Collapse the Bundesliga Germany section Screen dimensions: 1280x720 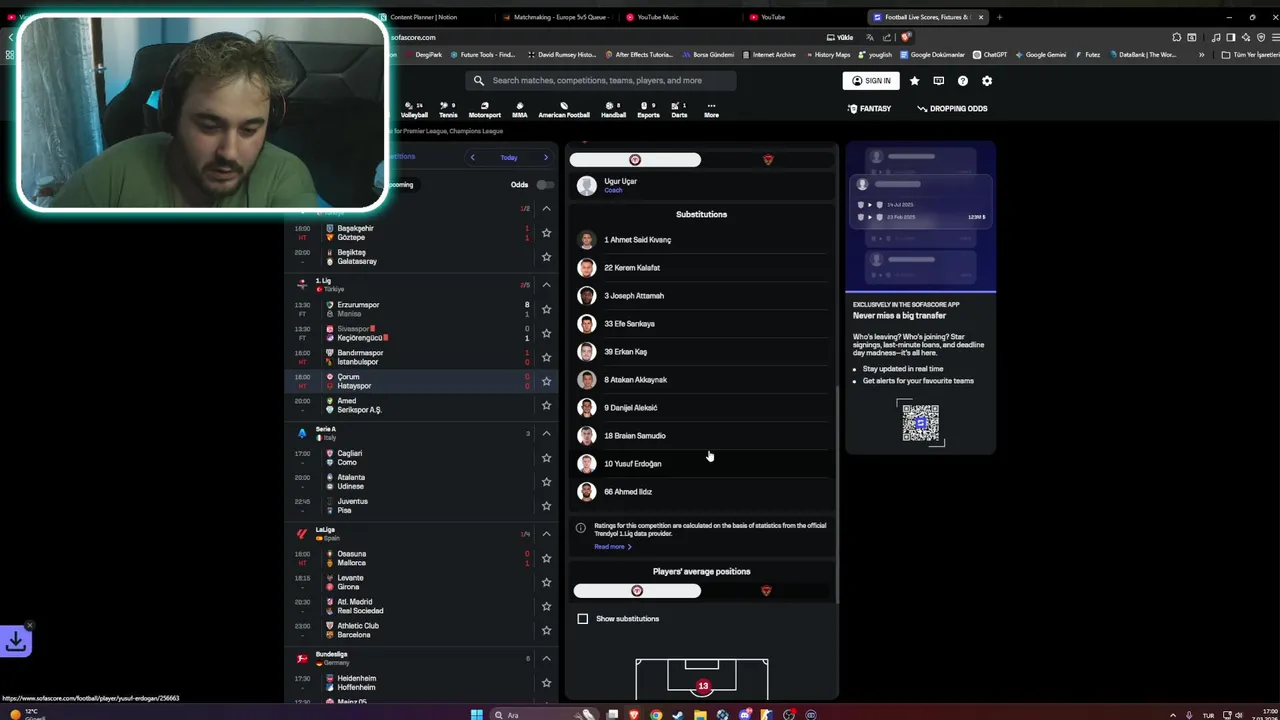(x=546, y=658)
